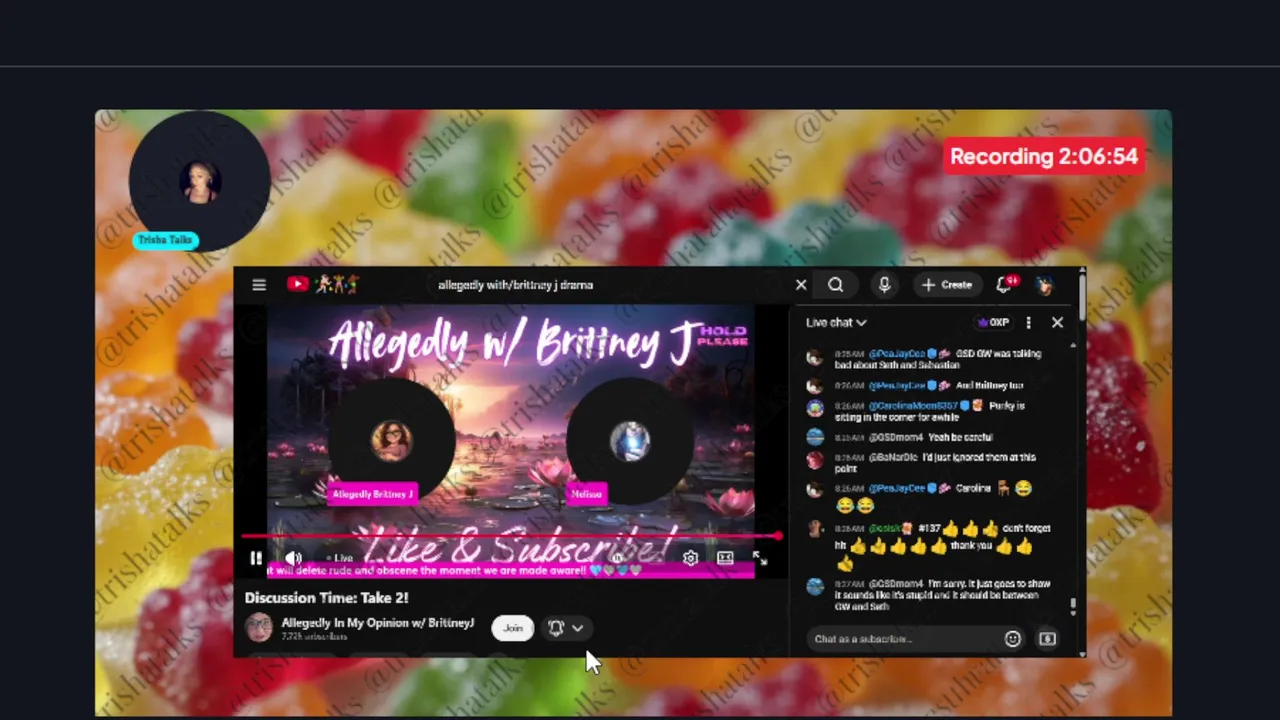Go to YouTube home via logo
Screen dimensions: 1280x720
click(322, 285)
